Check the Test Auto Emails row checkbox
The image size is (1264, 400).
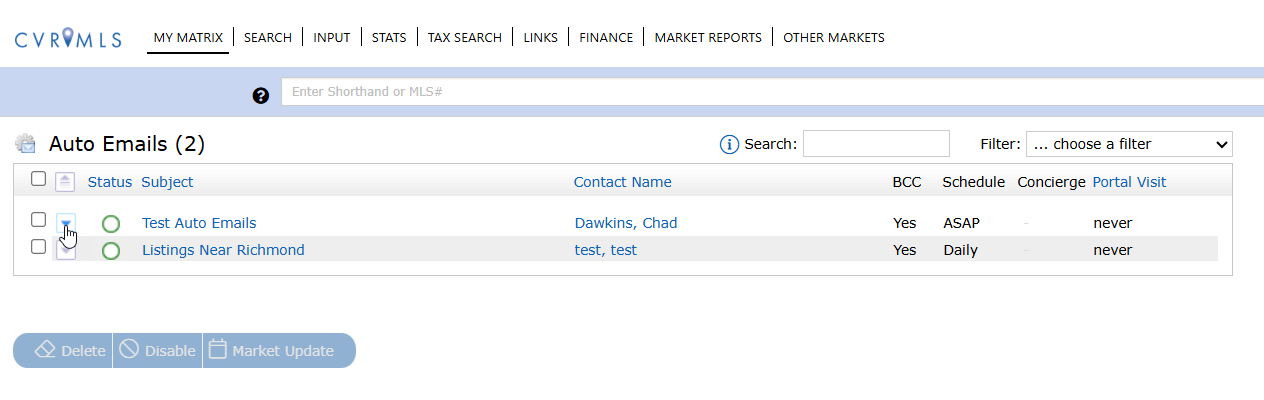coord(38,220)
